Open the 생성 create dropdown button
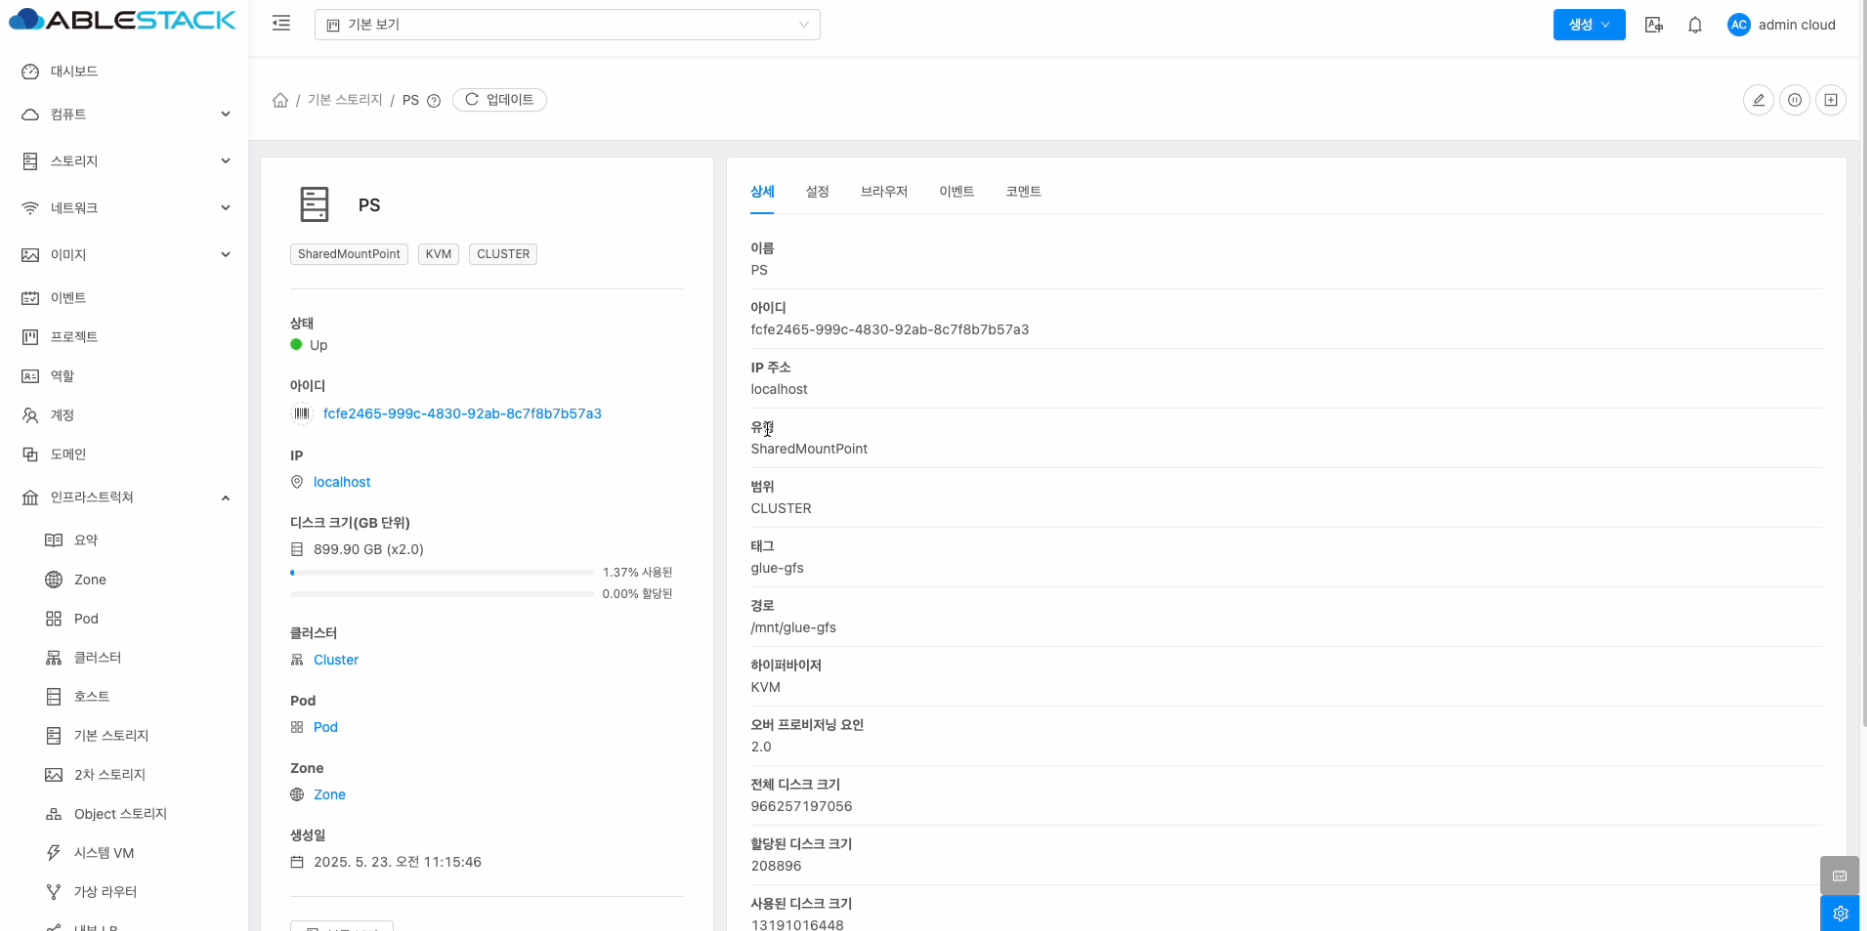The width and height of the screenshot is (1867, 931). (1588, 25)
